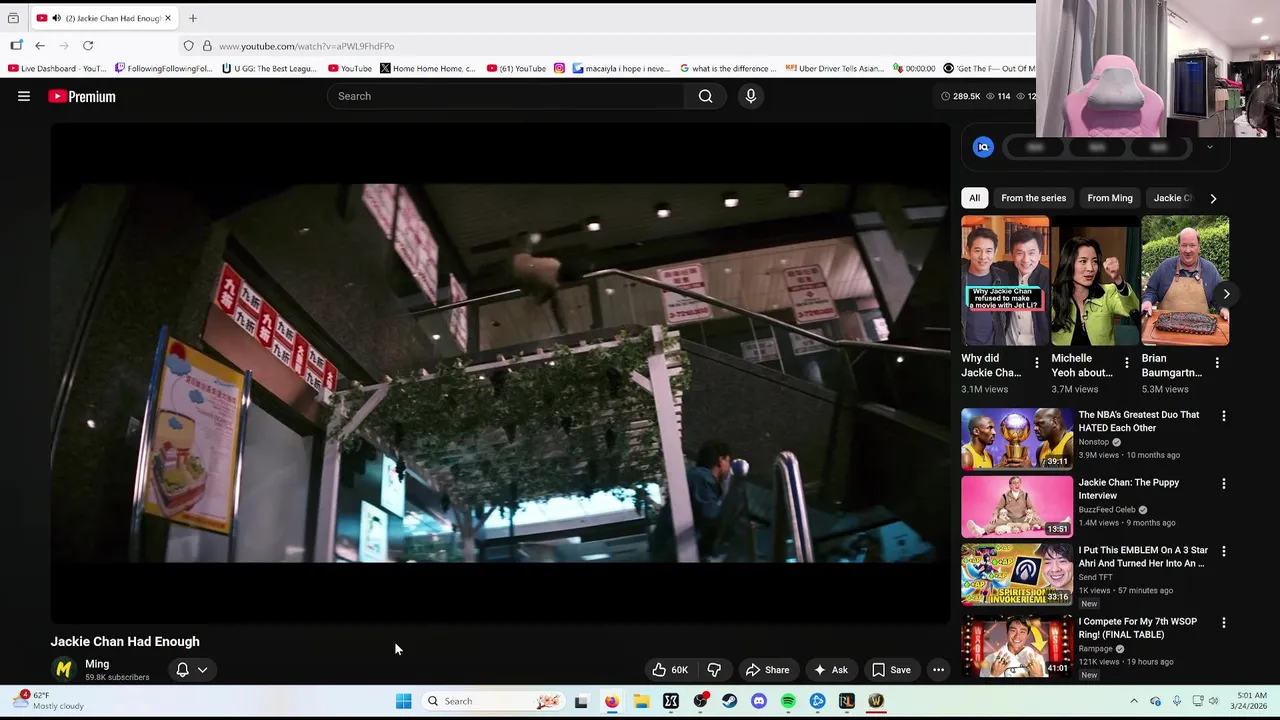Open the U.GG bookmark
This screenshot has height=720, width=1280.
(268, 68)
